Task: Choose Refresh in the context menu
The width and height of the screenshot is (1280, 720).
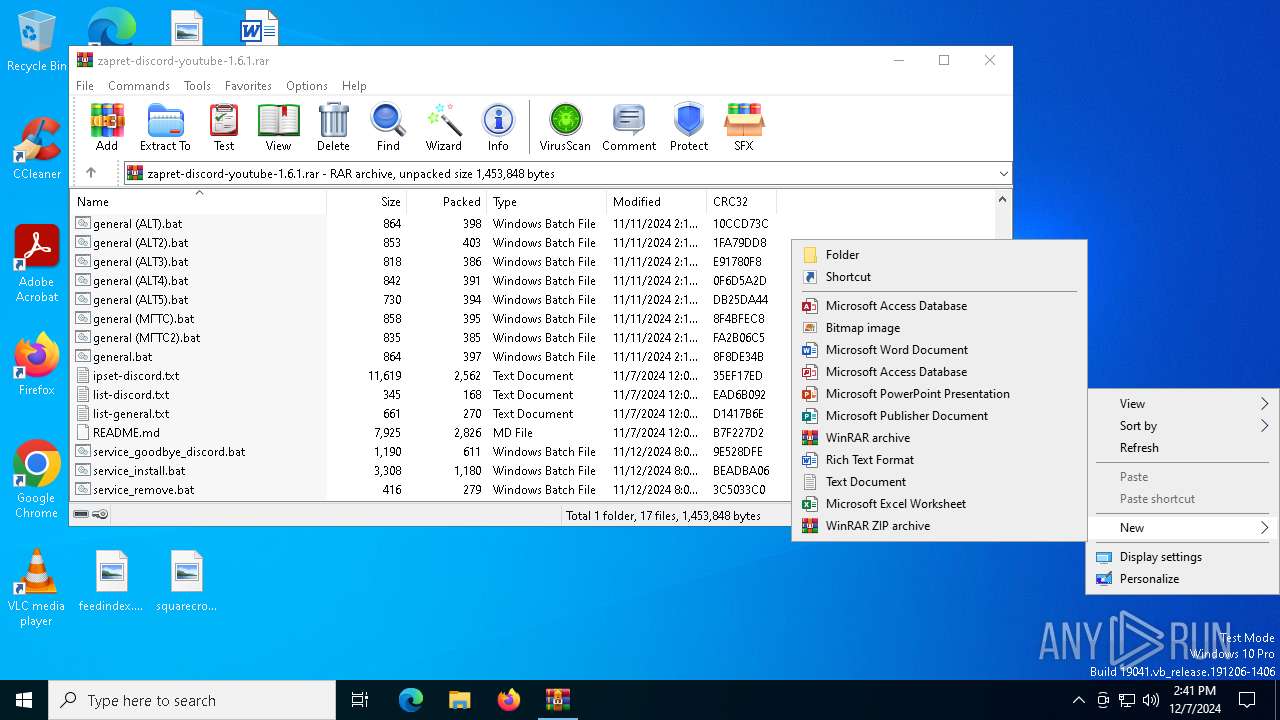Action: tap(1182, 448)
